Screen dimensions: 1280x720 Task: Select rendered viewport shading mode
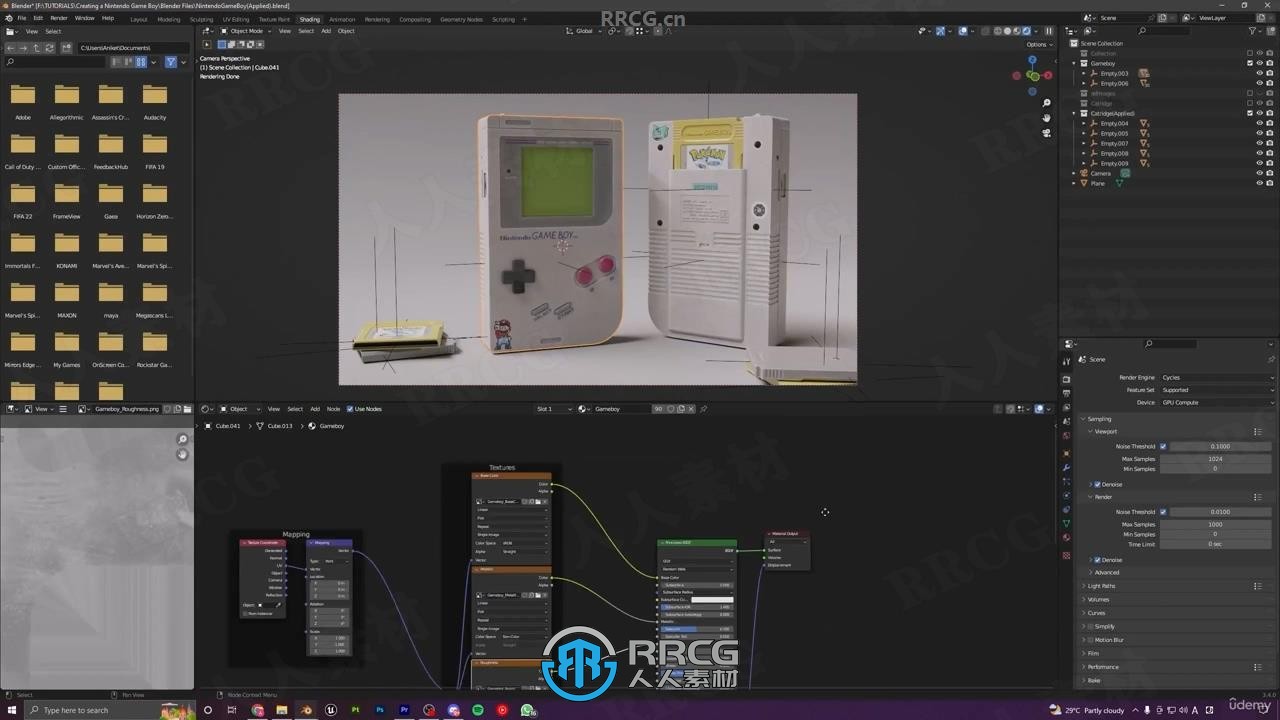pos(1026,31)
